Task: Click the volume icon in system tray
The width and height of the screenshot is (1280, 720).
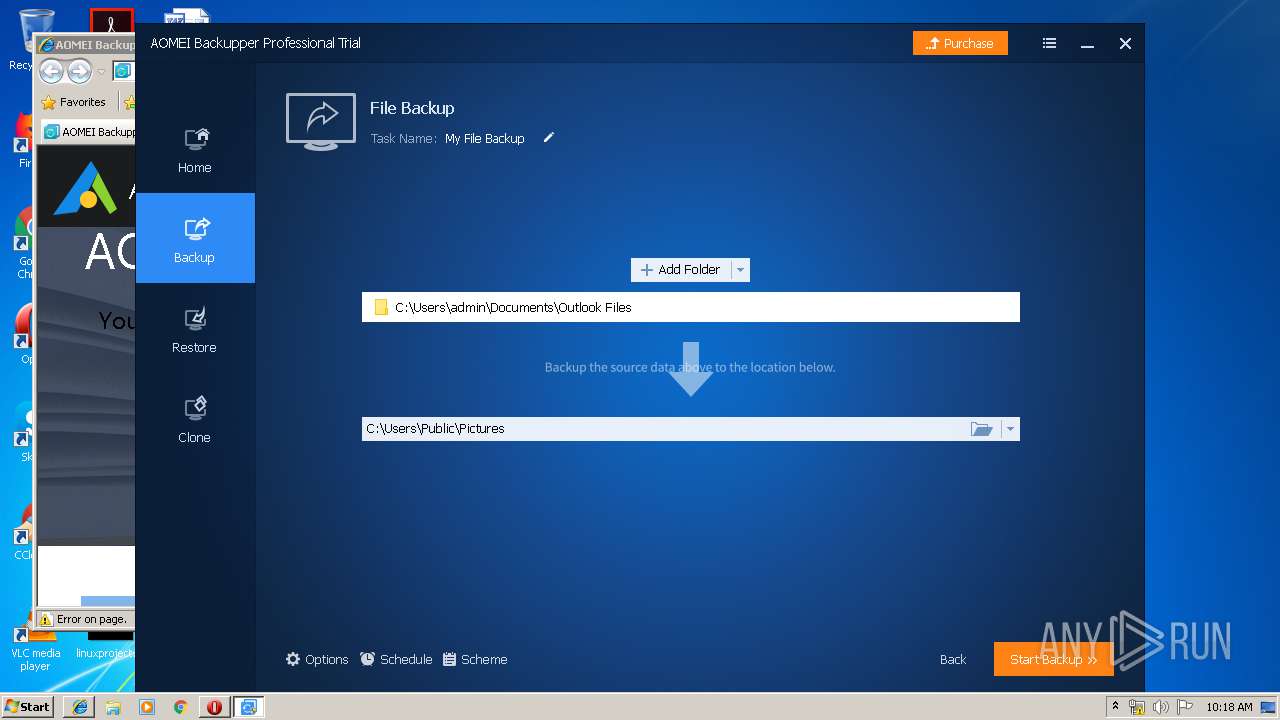Action: pos(1160,707)
